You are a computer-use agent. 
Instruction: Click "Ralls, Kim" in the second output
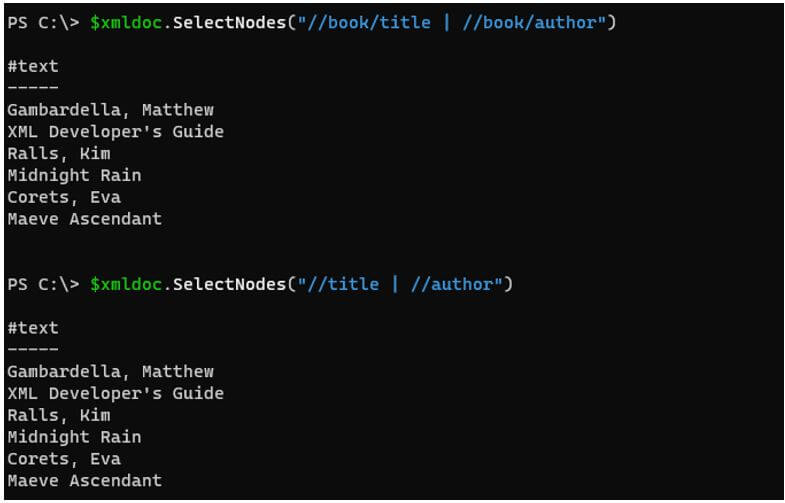tap(58, 416)
